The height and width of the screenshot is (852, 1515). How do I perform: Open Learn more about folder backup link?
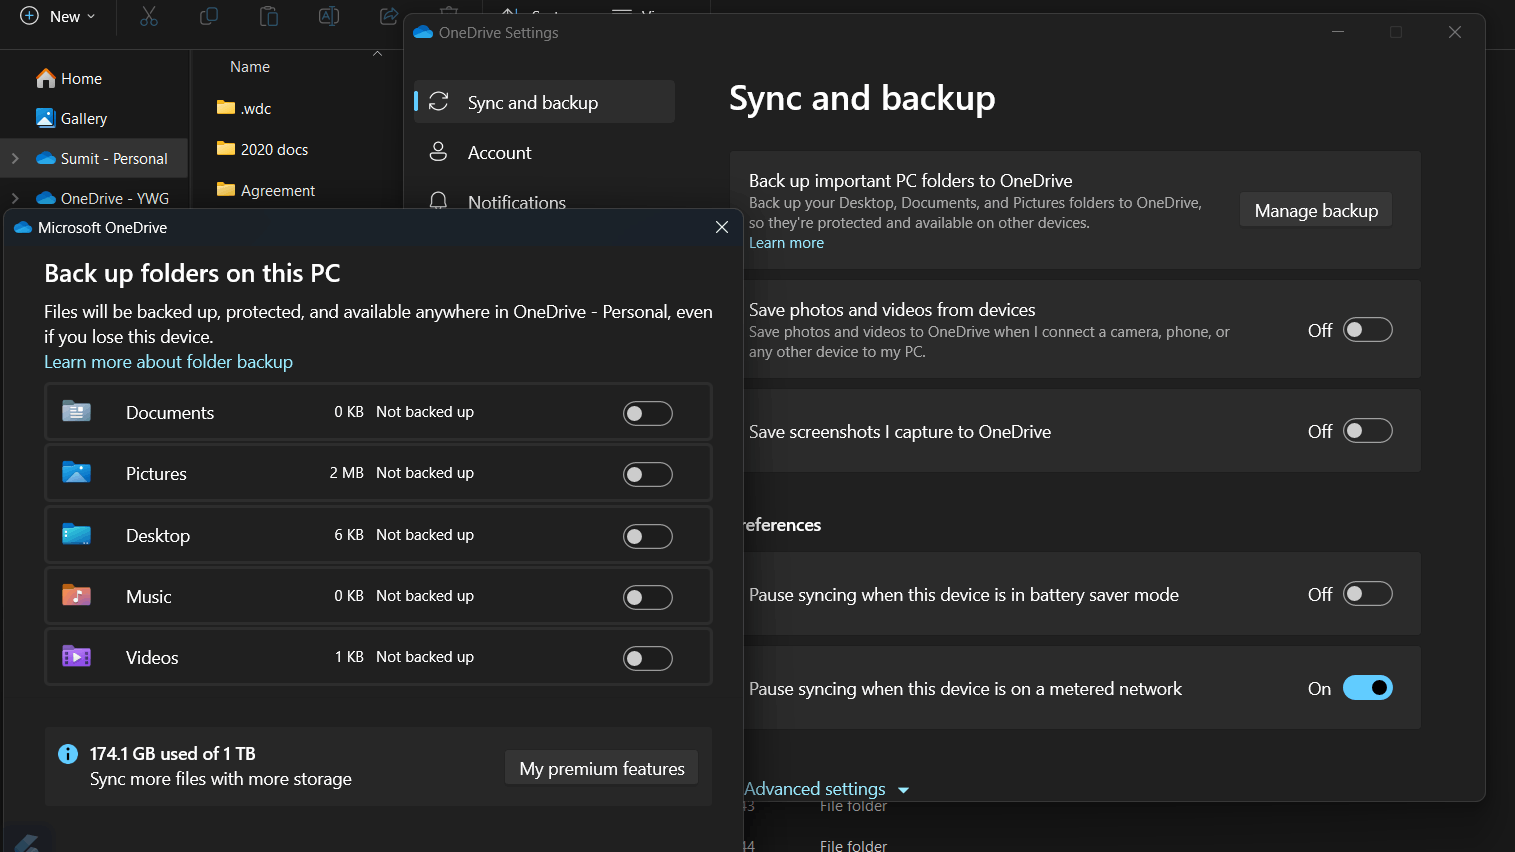point(168,362)
